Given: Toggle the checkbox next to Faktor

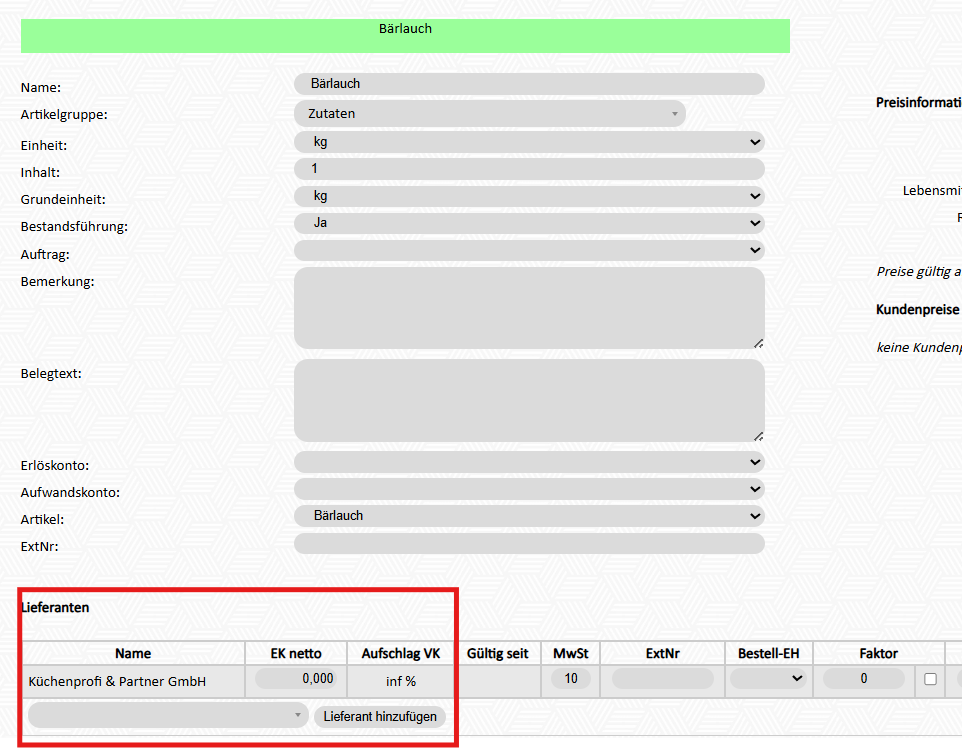Looking at the screenshot, I should [930, 679].
